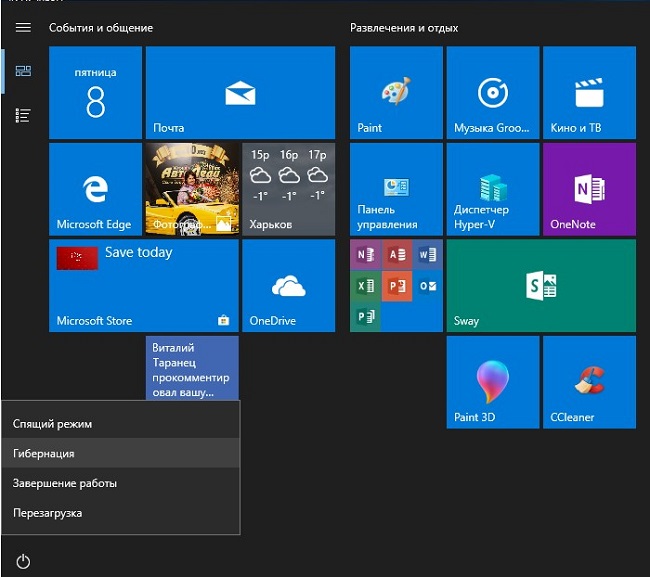Viewport: 650px width, 577px height.
Task: Open the OneDrive tile
Action: click(x=289, y=286)
